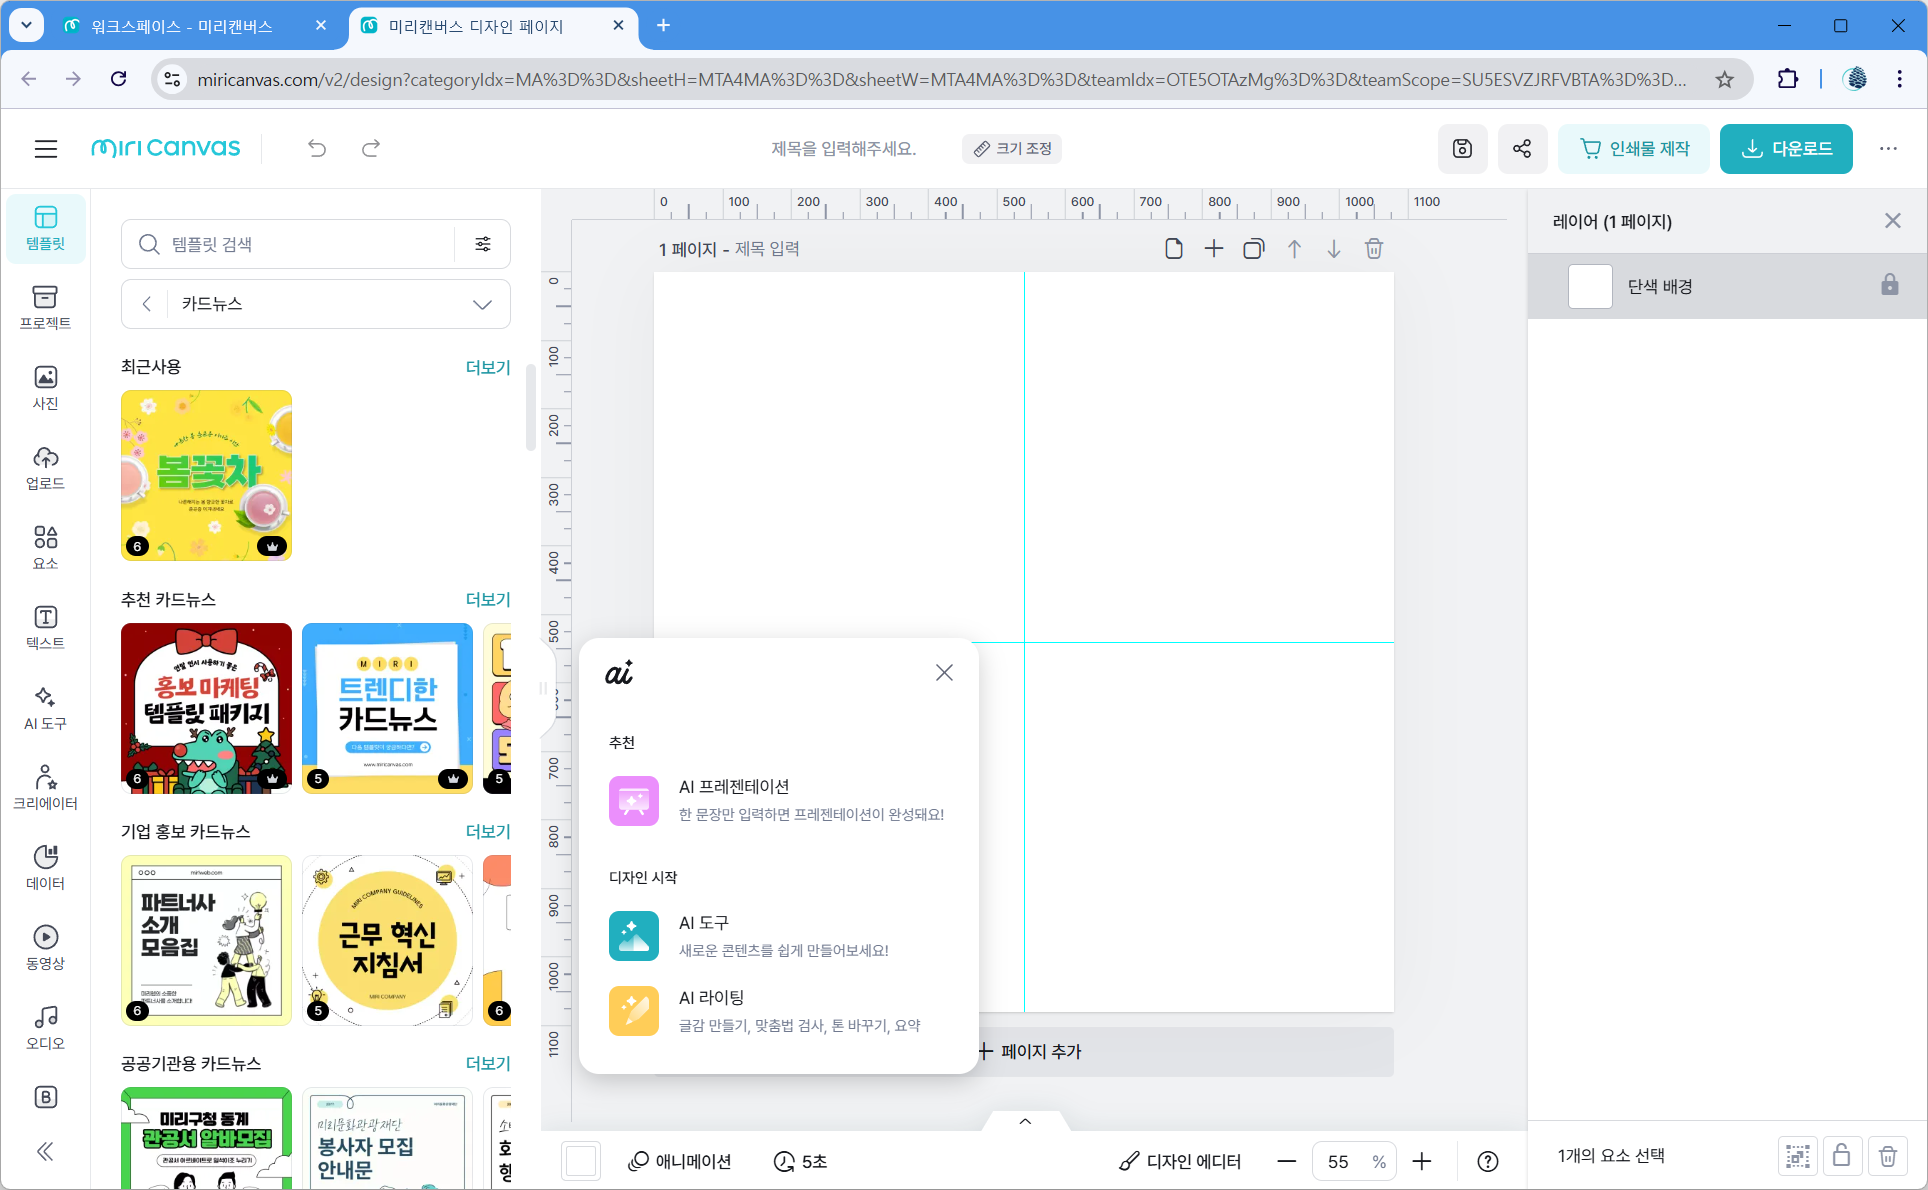Open the 업로드 upload sidebar panel
1928x1190 pixels.
coord(45,467)
